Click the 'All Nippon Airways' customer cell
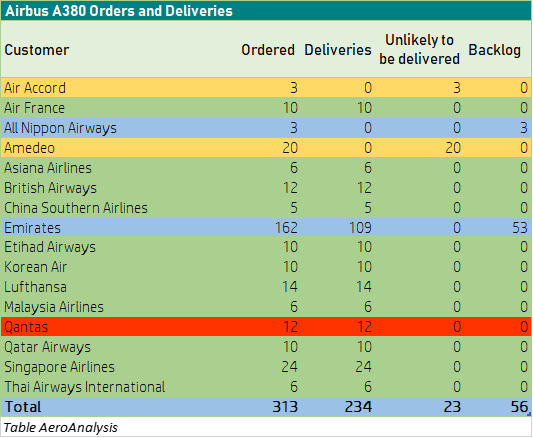This screenshot has height=438, width=533. [x=60, y=128]
